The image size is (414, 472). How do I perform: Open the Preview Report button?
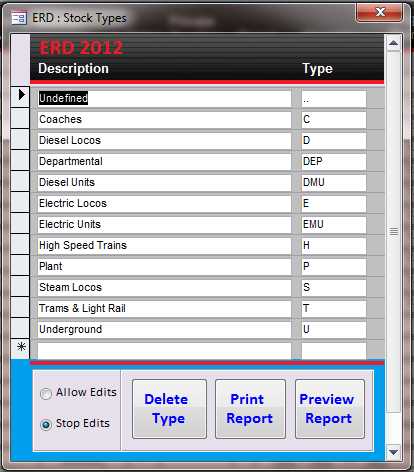[330, 409]
